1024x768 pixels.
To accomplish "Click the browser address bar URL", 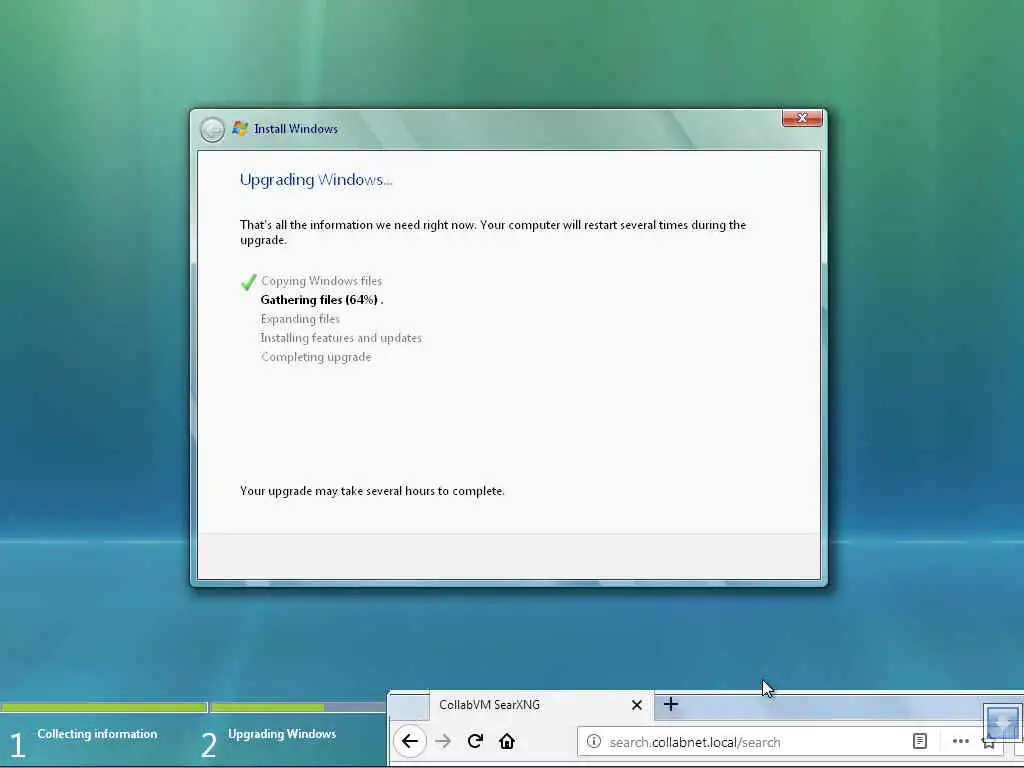I will (x=695, y=742).
